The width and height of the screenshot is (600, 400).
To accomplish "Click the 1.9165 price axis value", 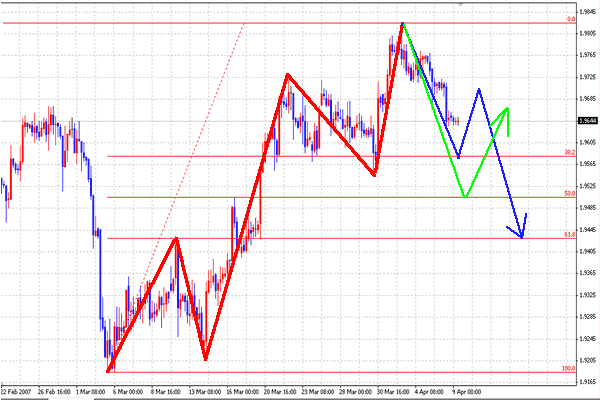I will pyautogui.click(x=588, y=382).
